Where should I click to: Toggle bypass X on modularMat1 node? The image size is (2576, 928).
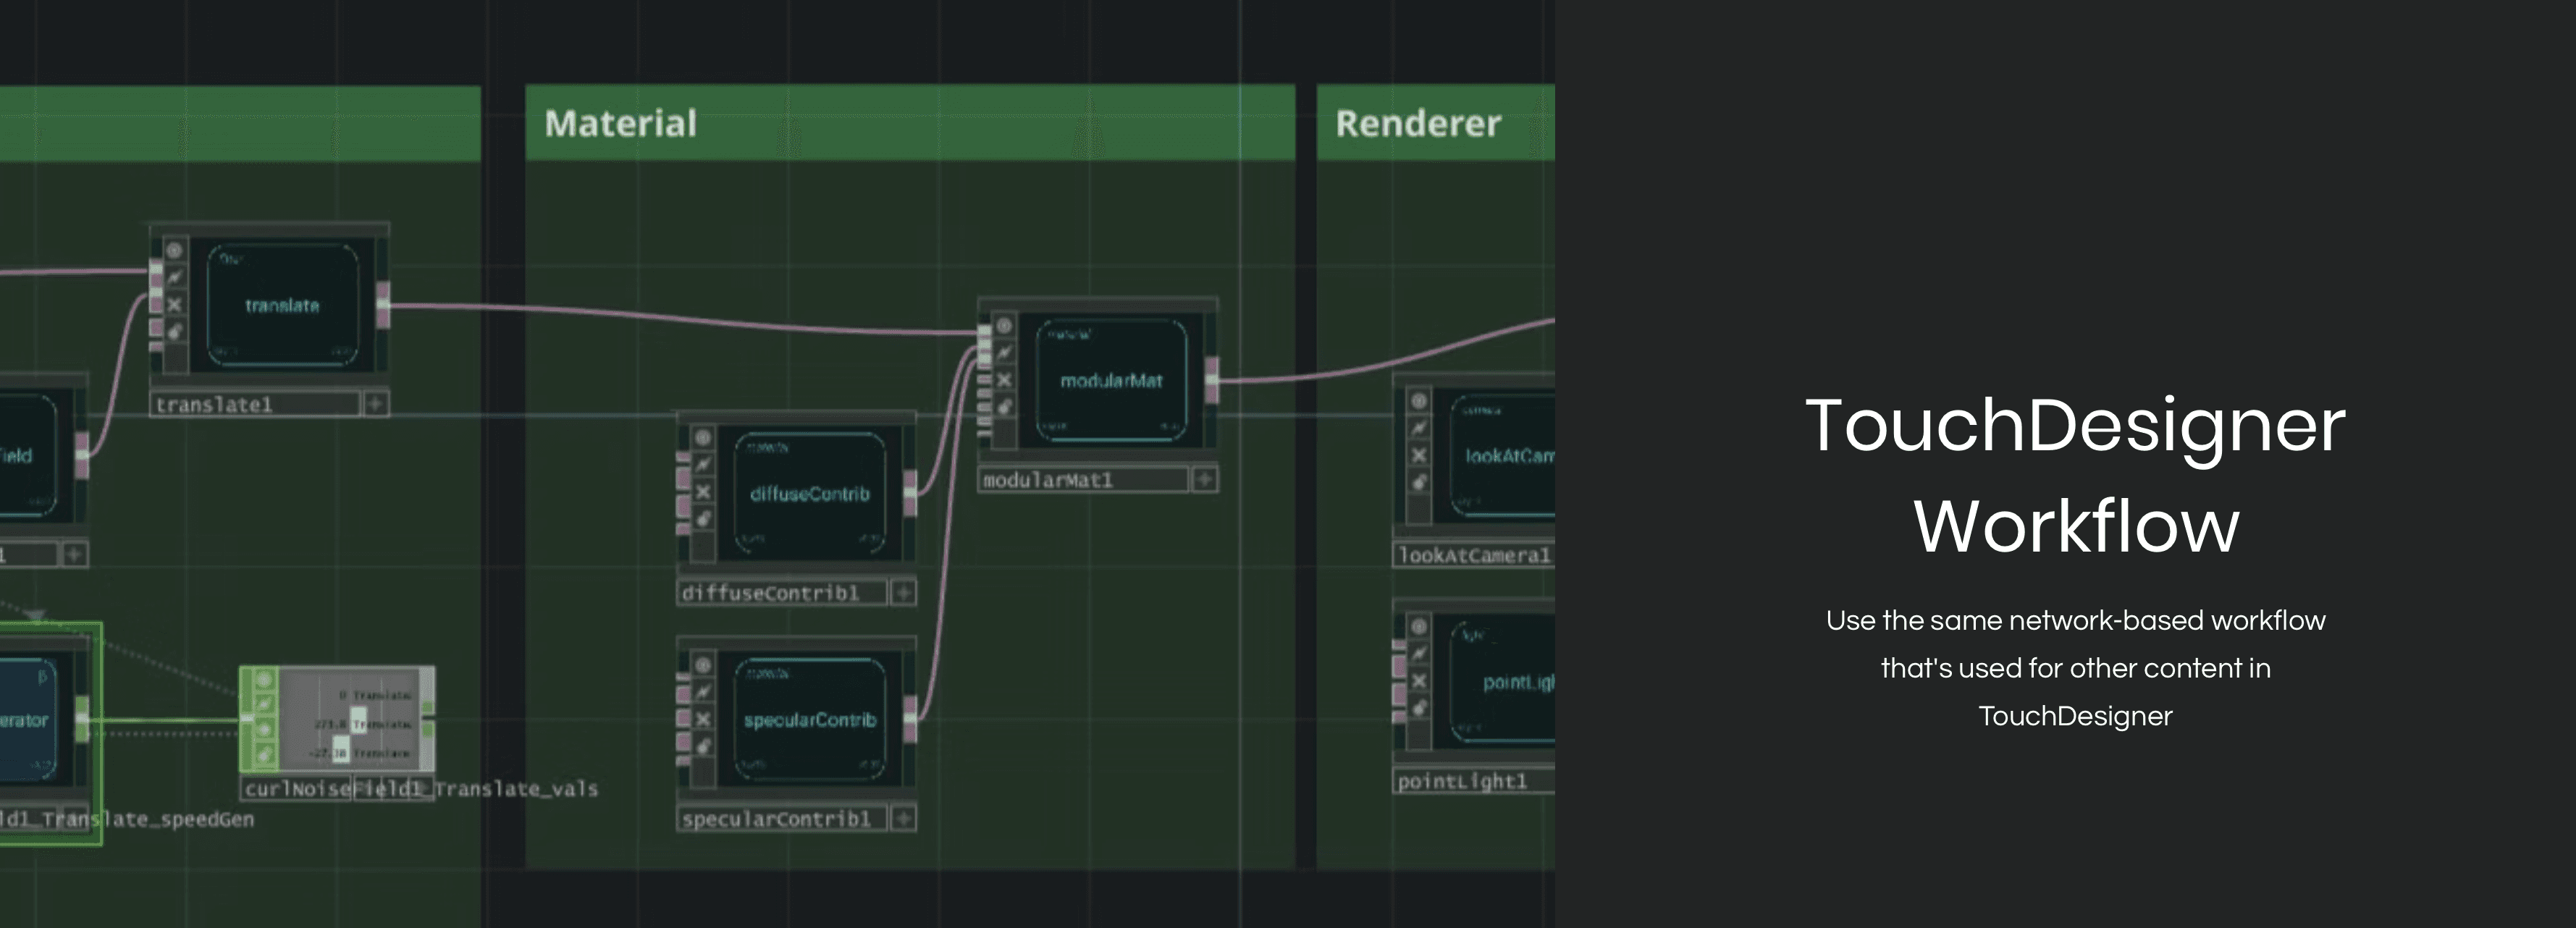pos(1004,380)
